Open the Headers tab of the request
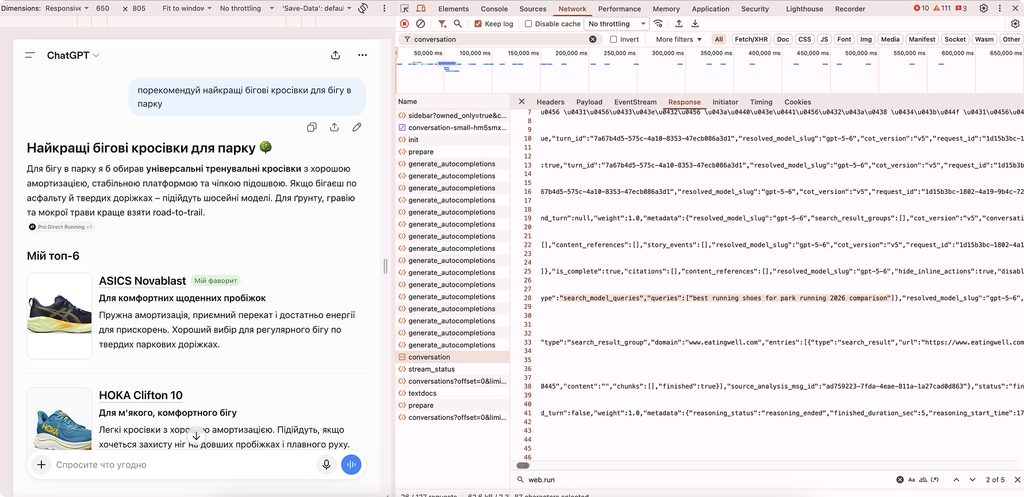The width and height of the screenshot is (1024, 497). click(x=551, y=102)
